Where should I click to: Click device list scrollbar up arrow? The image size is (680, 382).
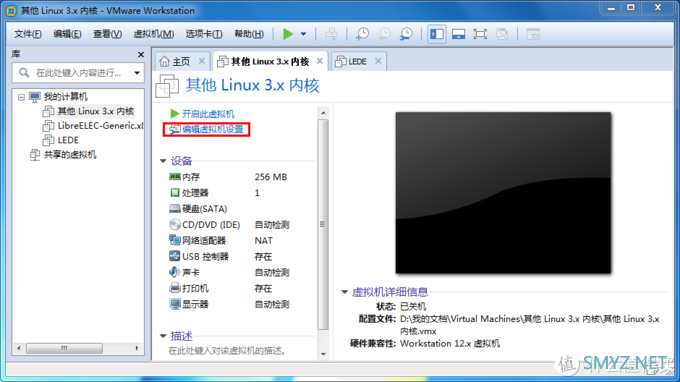(x=323, y=113)
